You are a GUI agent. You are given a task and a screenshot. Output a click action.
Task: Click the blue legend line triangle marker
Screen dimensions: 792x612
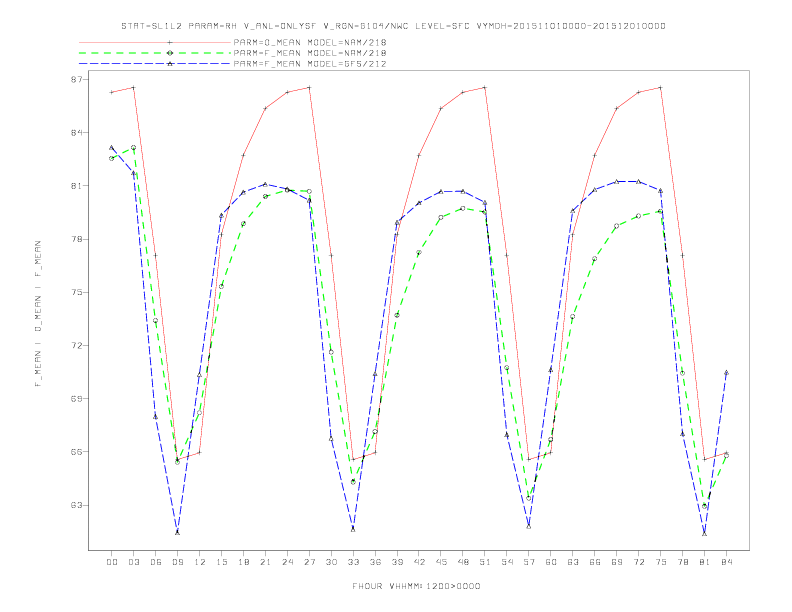point(170,64)
